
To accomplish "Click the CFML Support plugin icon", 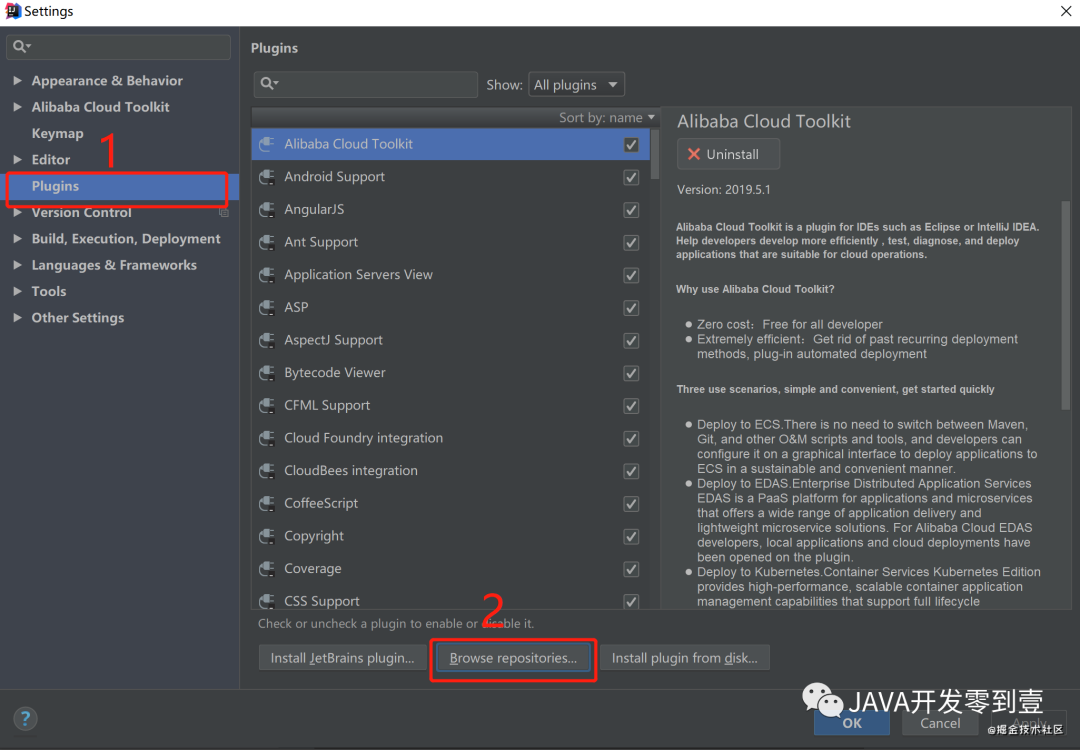I will point(267,406).
